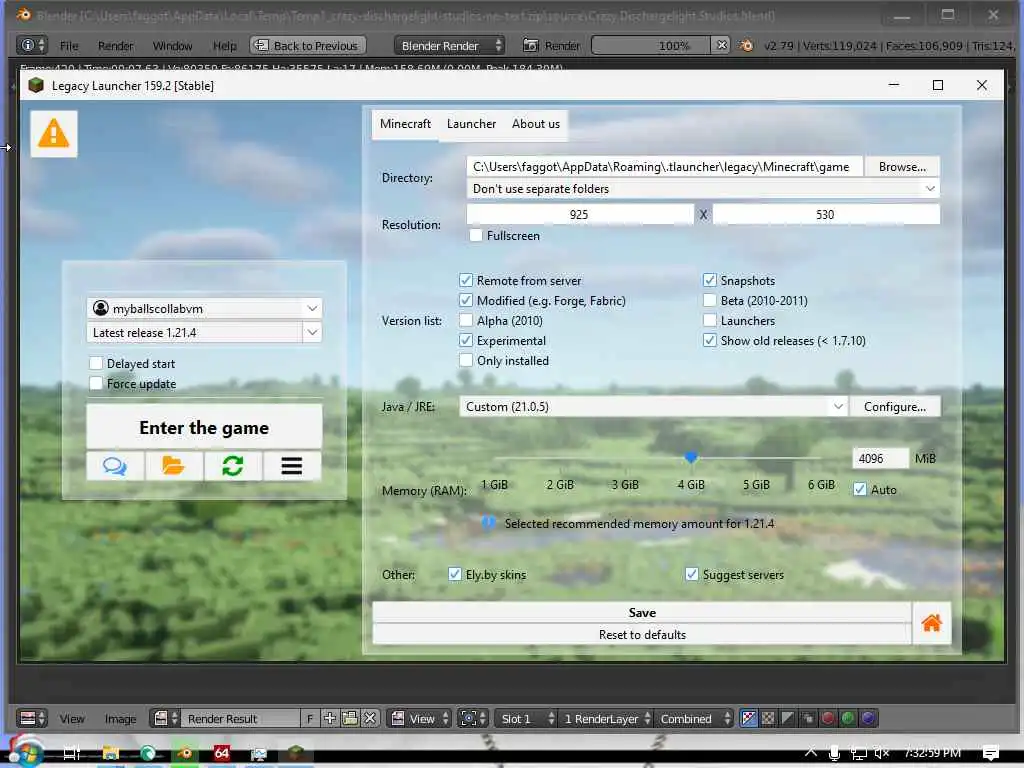Open Don't use separate folders dropdown
Image resolution: width=1024 pixels, height=768 pixels.
coord(703,189)
